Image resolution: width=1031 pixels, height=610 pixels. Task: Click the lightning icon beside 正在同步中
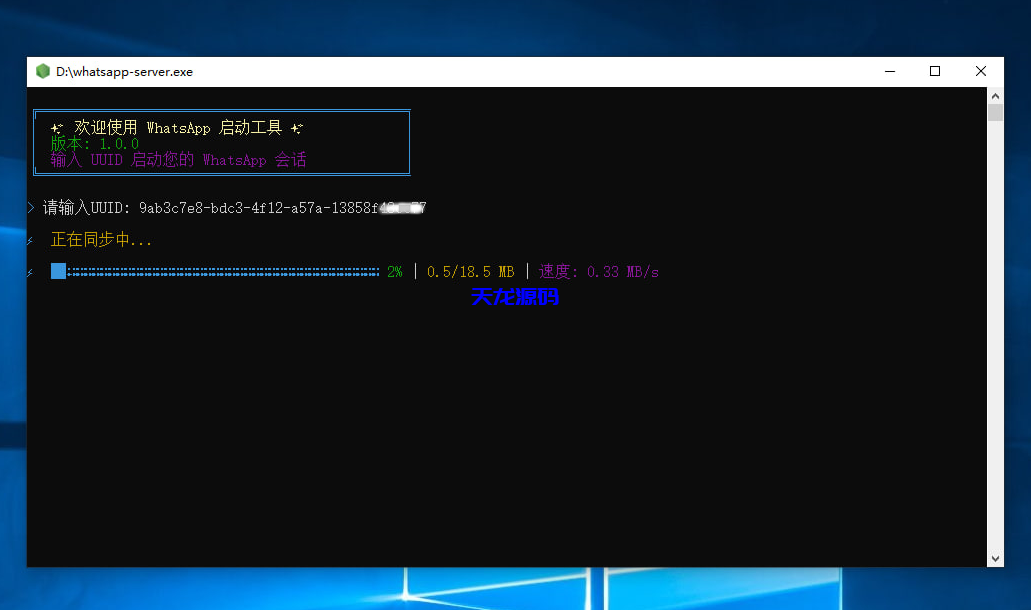pos(30,241)
